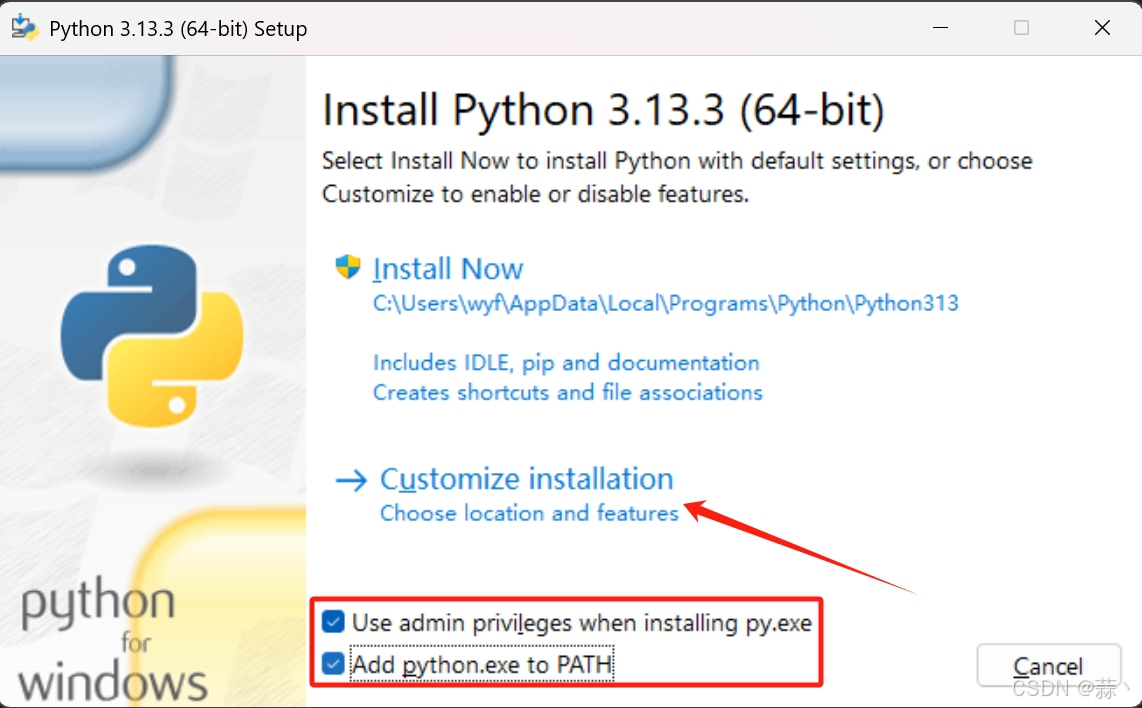Start installation with Install Now
1142x708 pixels.
[x=448, y=268]
